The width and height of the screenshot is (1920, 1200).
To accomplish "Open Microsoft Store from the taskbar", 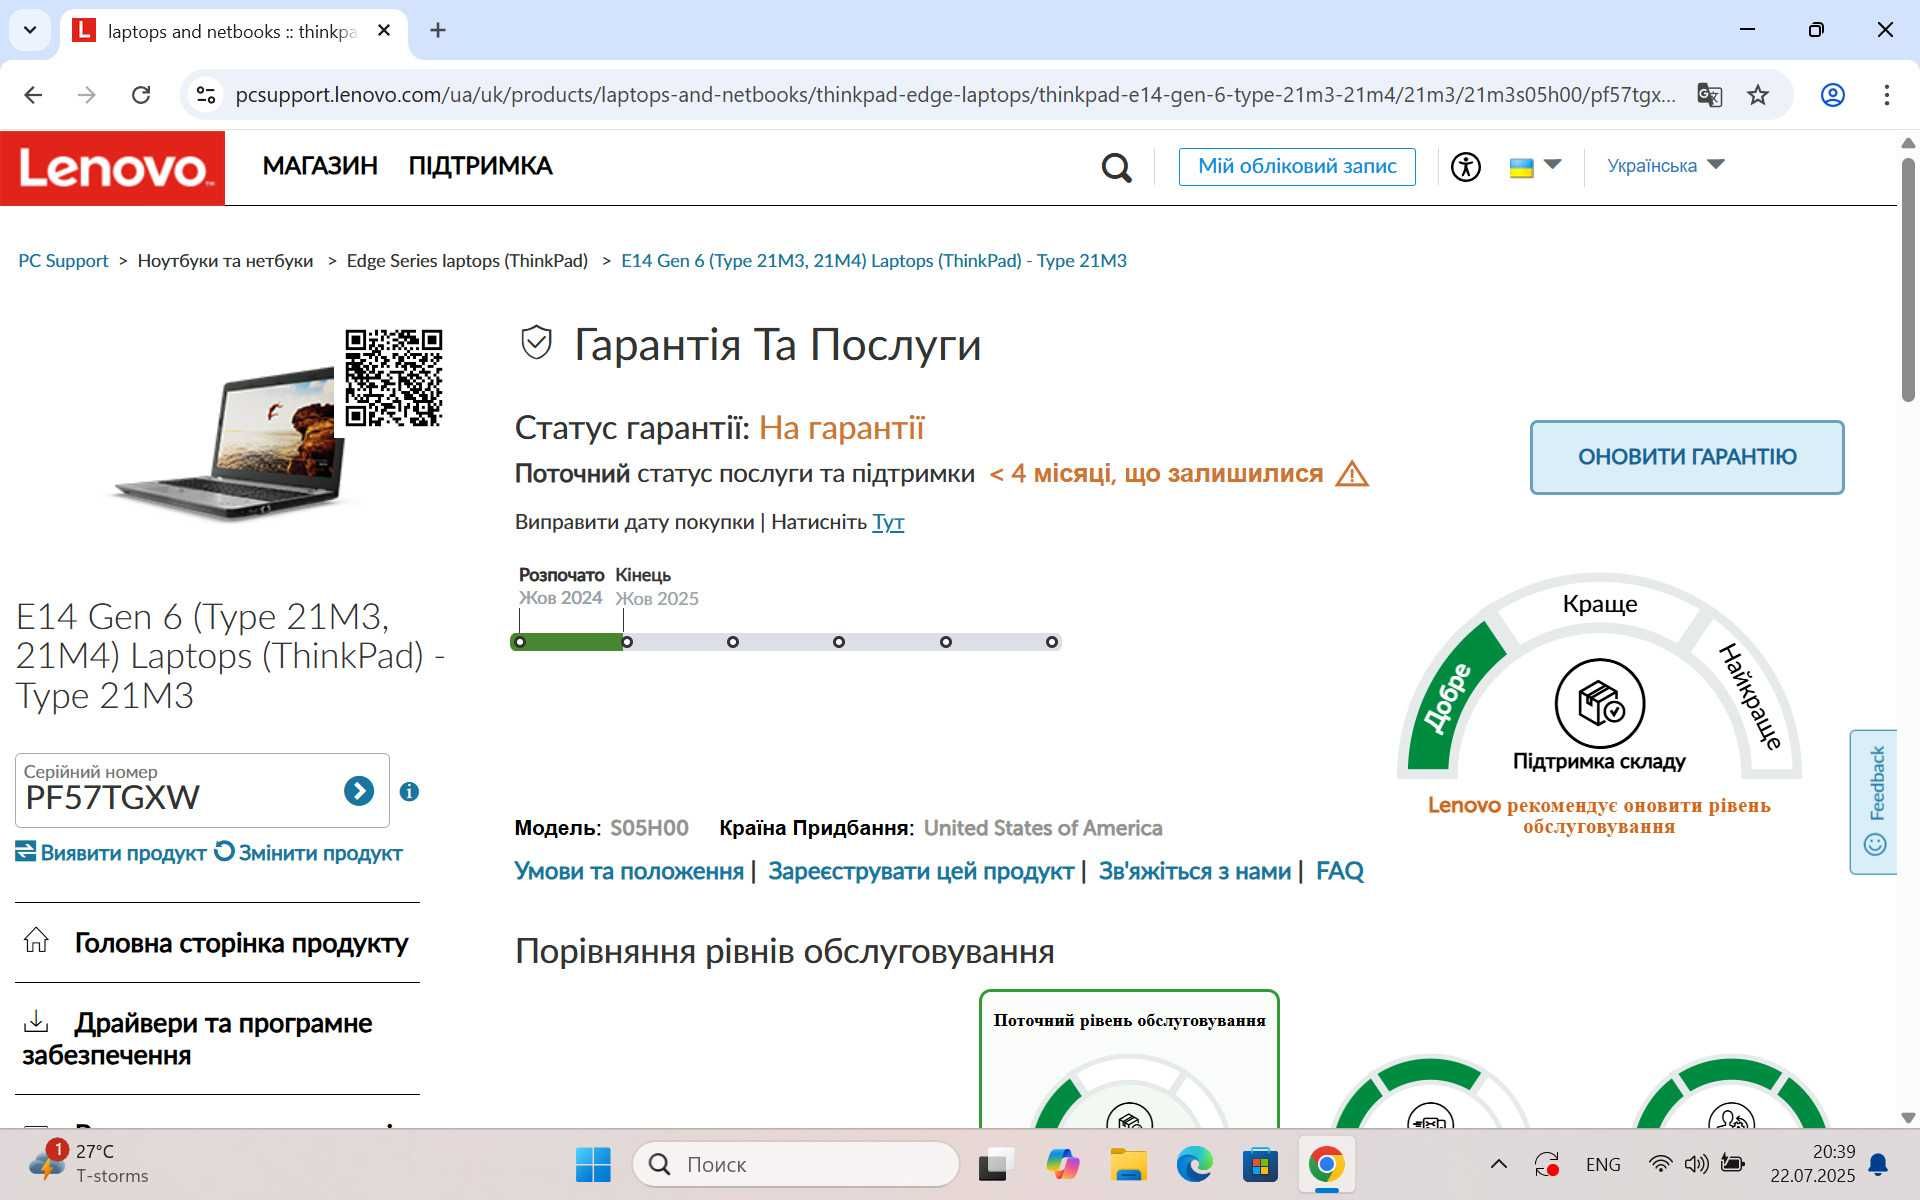I will (1260, 1164).
